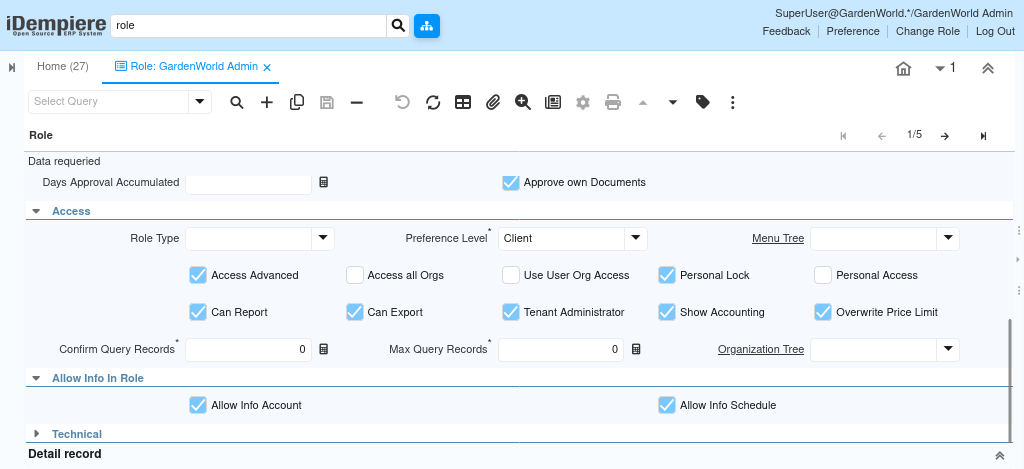Open the Attachment paperclip icon
Image resolution: width=1024 pixels, height=469 pixels.
pyautogui.click(x=493, y=102)
